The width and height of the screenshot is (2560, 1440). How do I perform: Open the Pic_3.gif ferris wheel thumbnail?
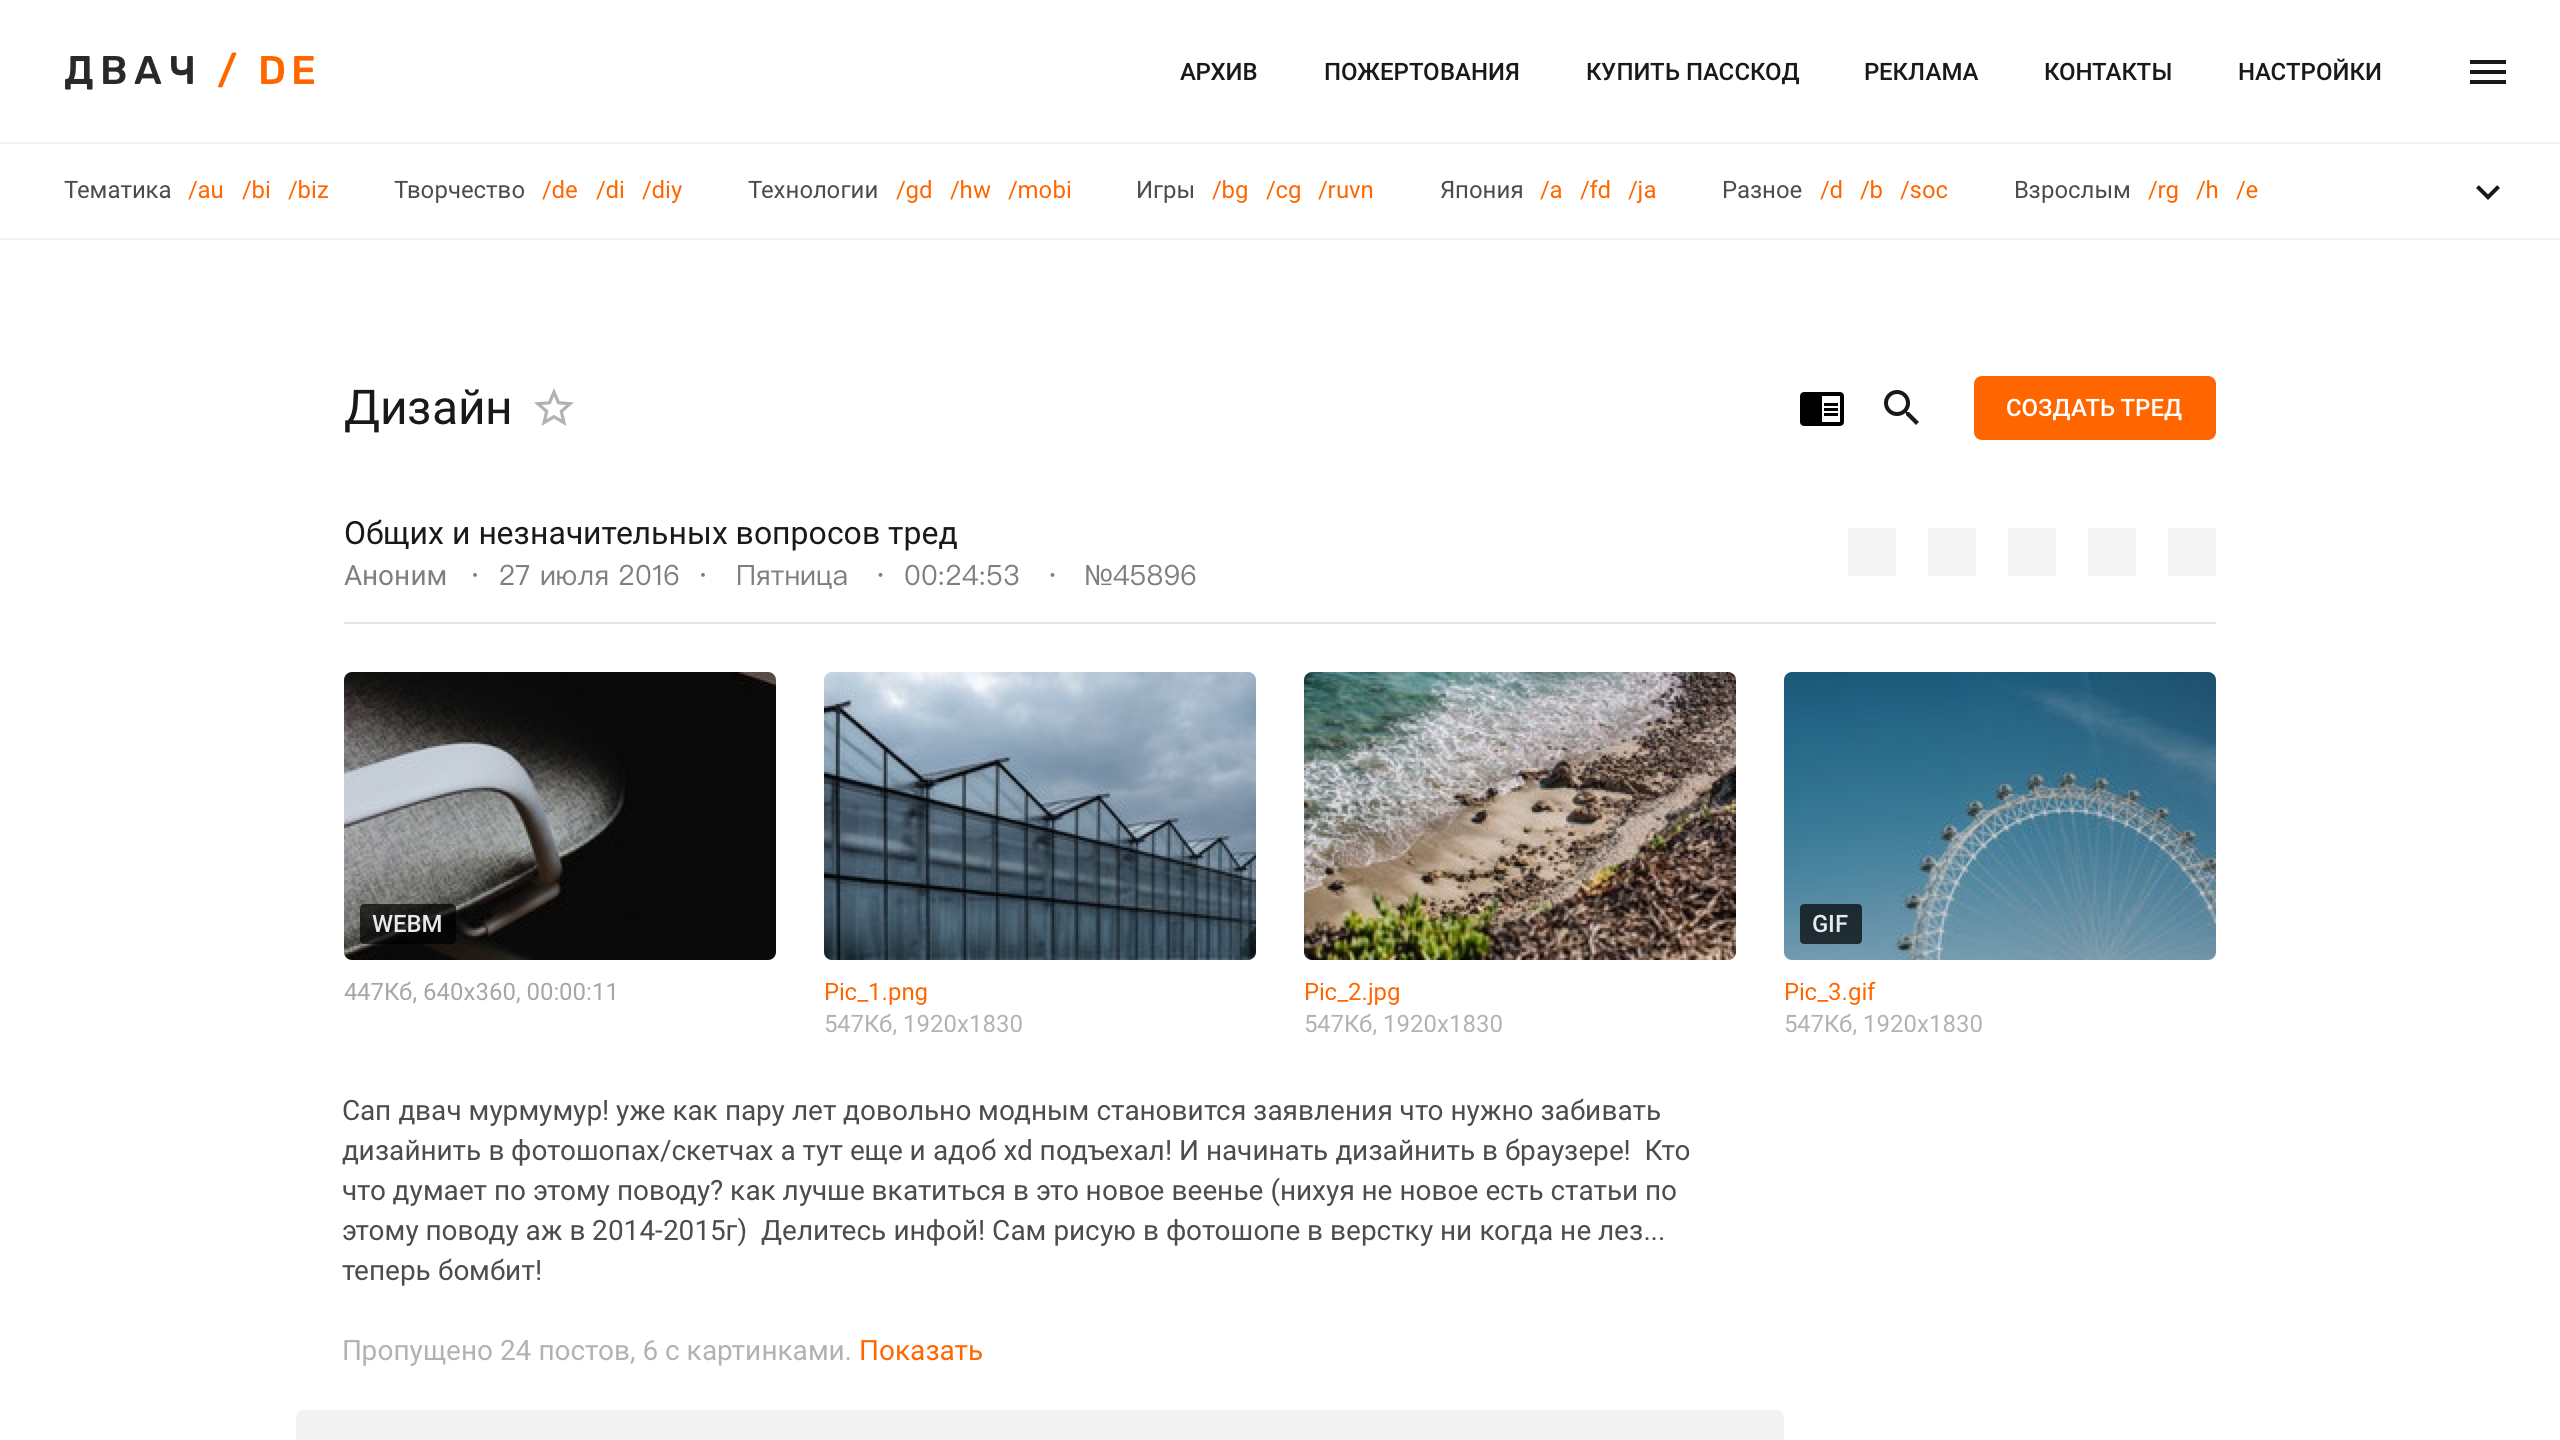(x=2000, y=816)
